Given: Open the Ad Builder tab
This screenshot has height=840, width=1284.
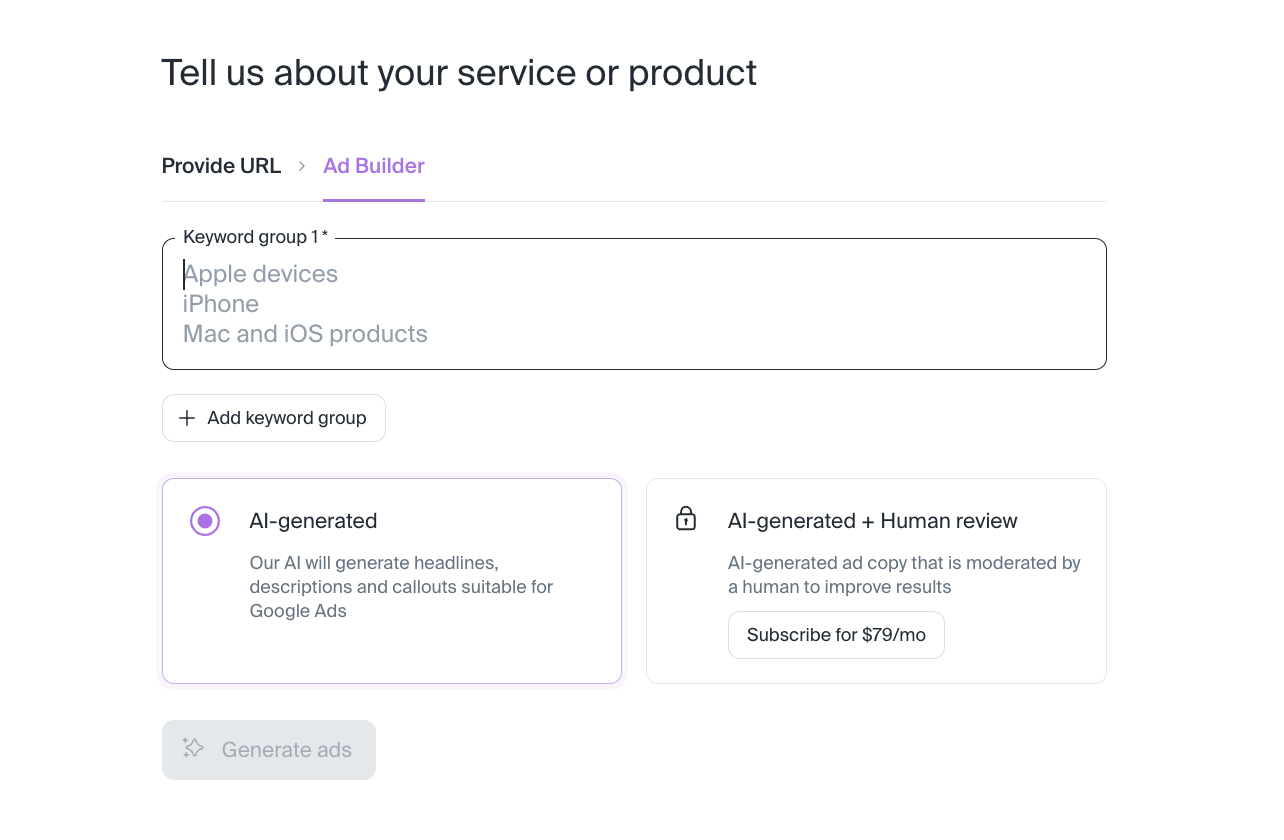Looking at the screenshot, I should click(x=374, y=166).
